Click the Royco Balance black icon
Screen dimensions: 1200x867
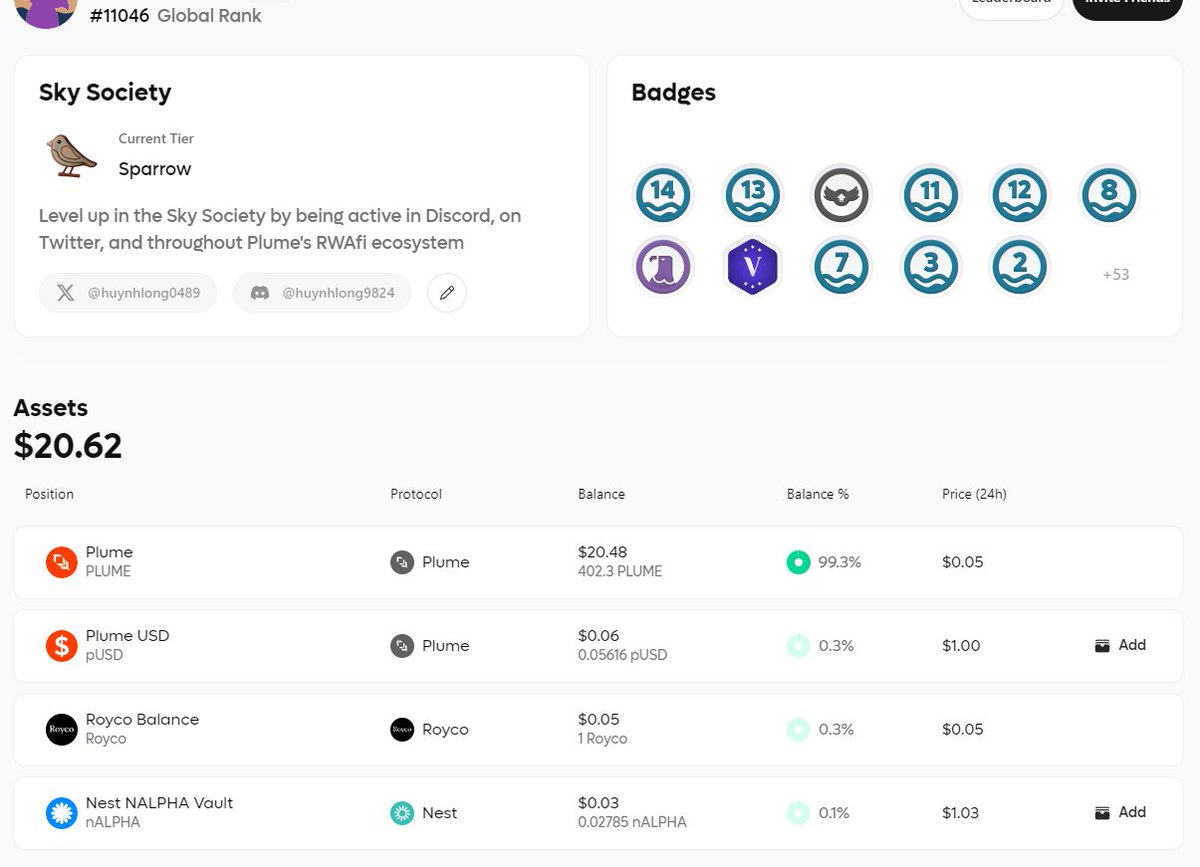pos(62,730)
